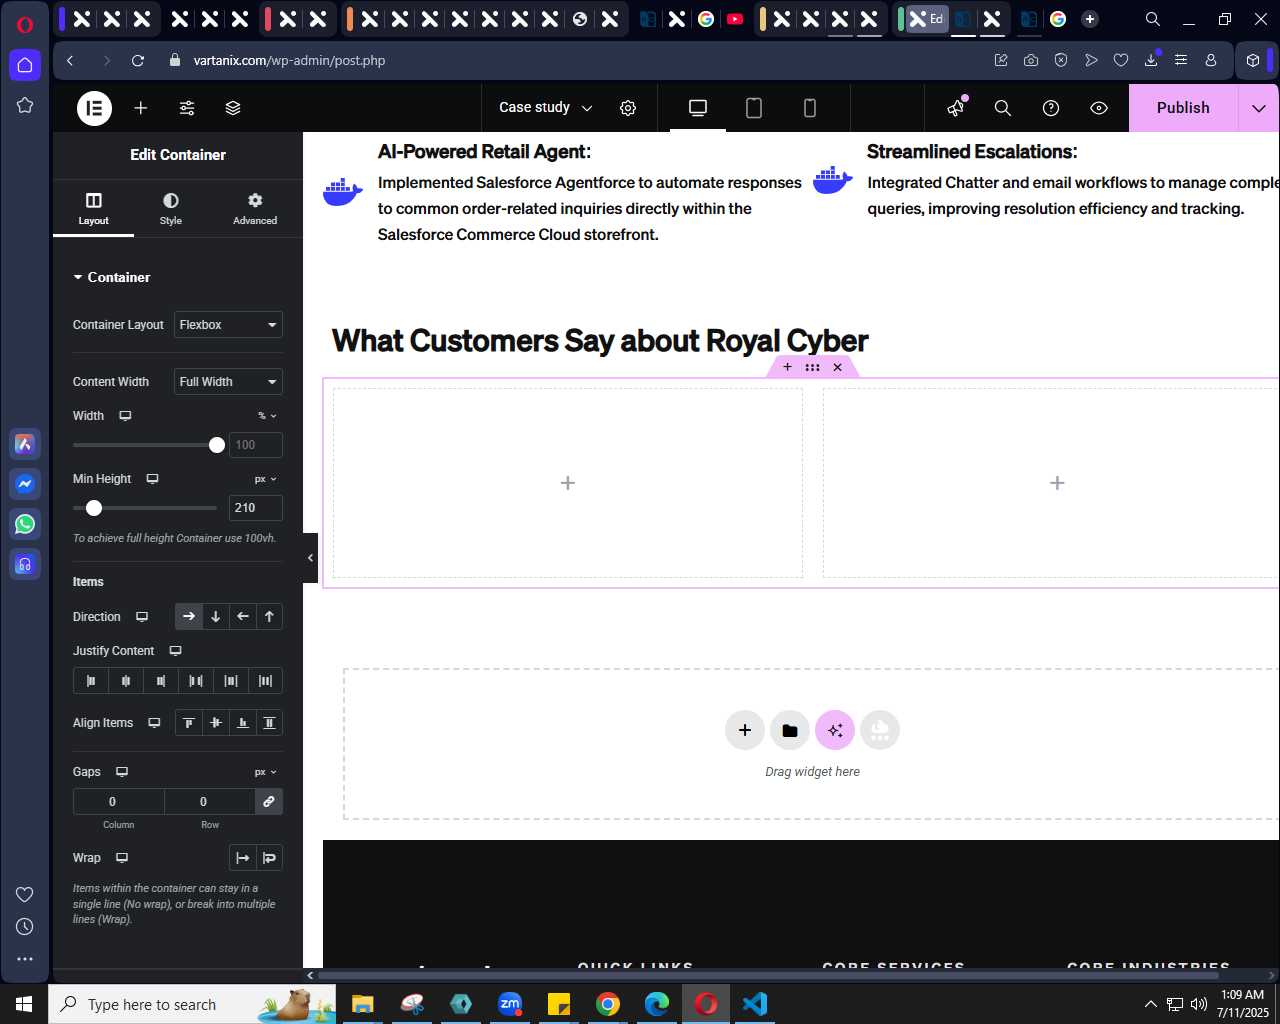
Task: Set direction to Row reversed
Action: pyautogui.click(x=243, y=617)
